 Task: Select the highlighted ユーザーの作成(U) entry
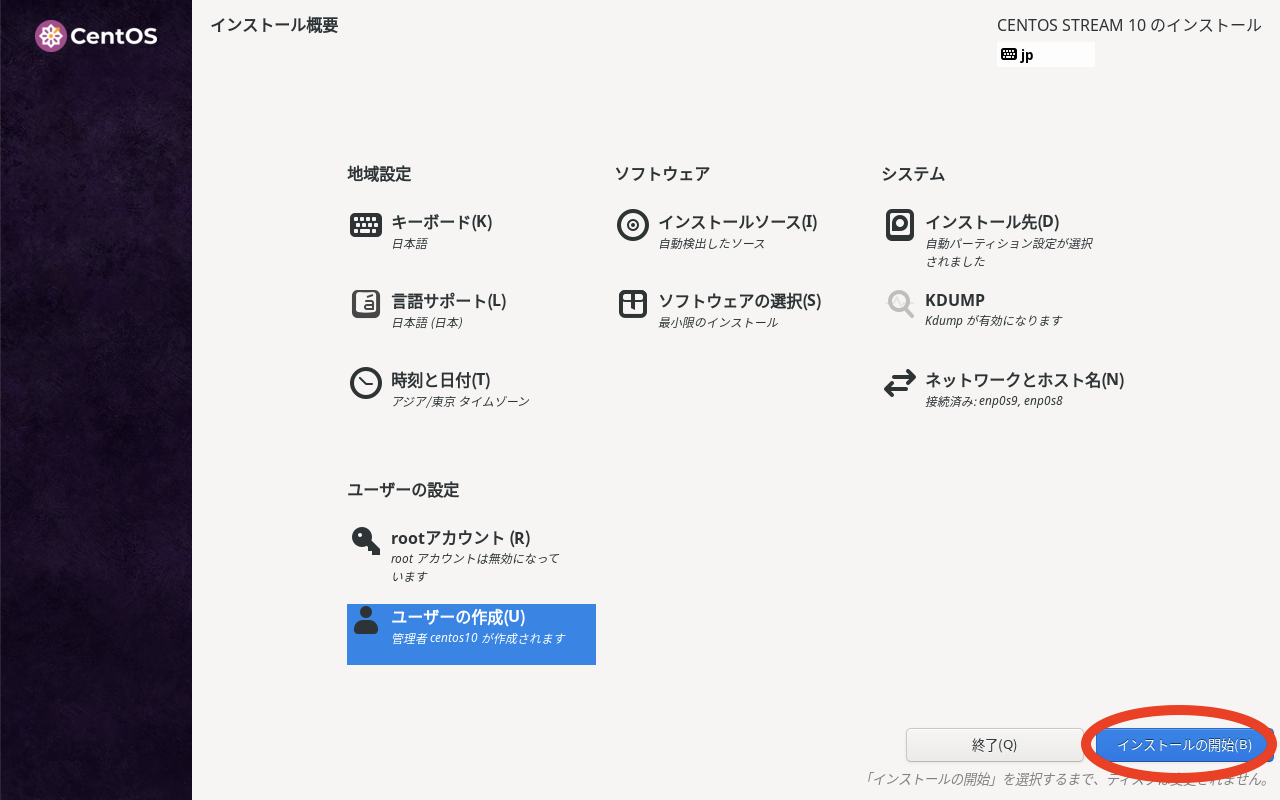(x=471, y=634)
